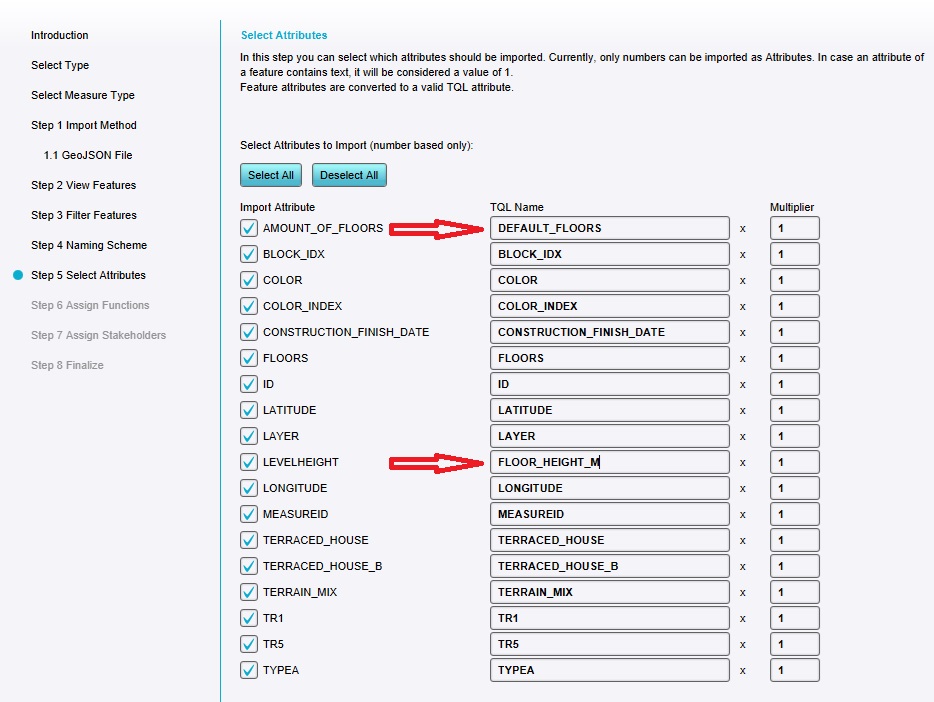Focus the CONSTRUCTION_FINISH_DATE TQL name field
Image resolution: width=934 pixels, height=702 pixels.
(x=609, y=332)
